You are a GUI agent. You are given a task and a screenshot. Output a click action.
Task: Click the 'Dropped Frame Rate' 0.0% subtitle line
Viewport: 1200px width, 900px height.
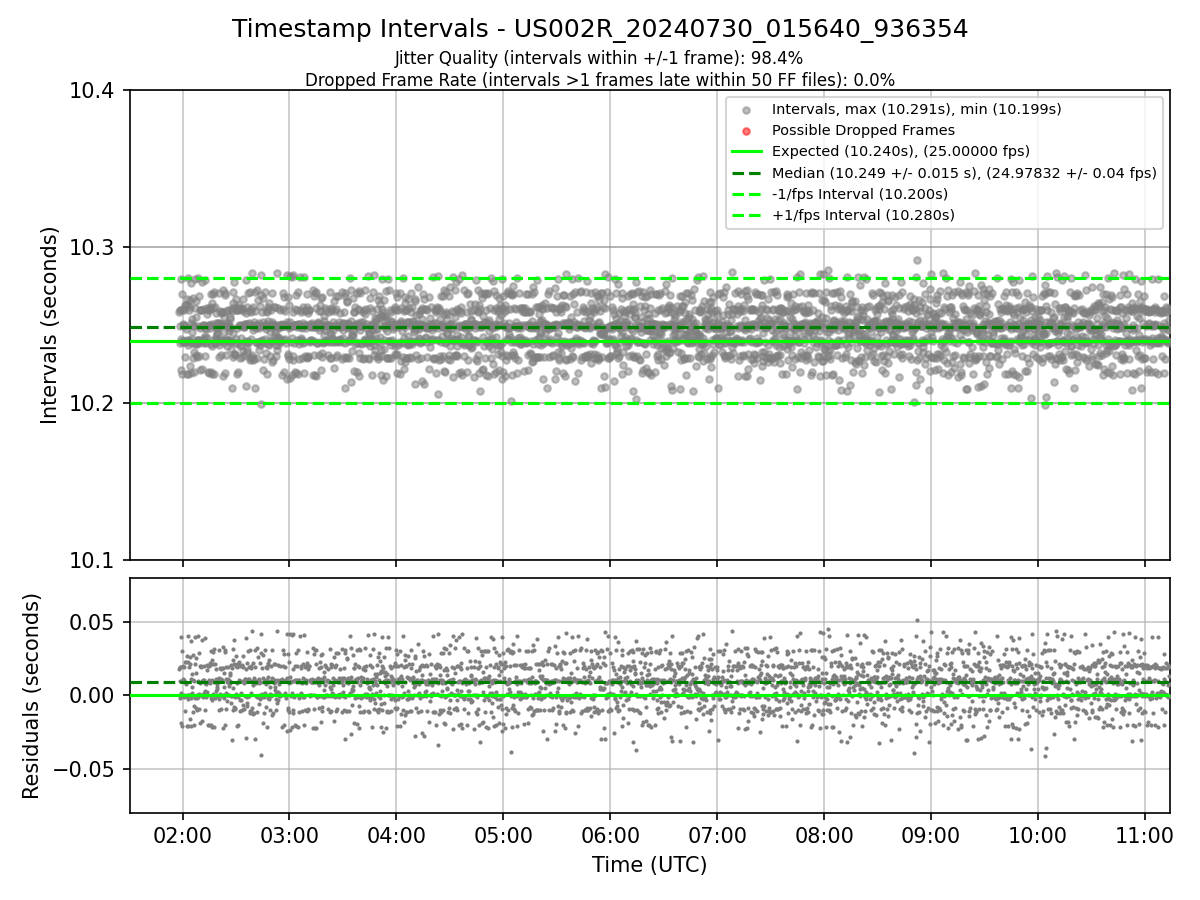(x=600, y=80)
